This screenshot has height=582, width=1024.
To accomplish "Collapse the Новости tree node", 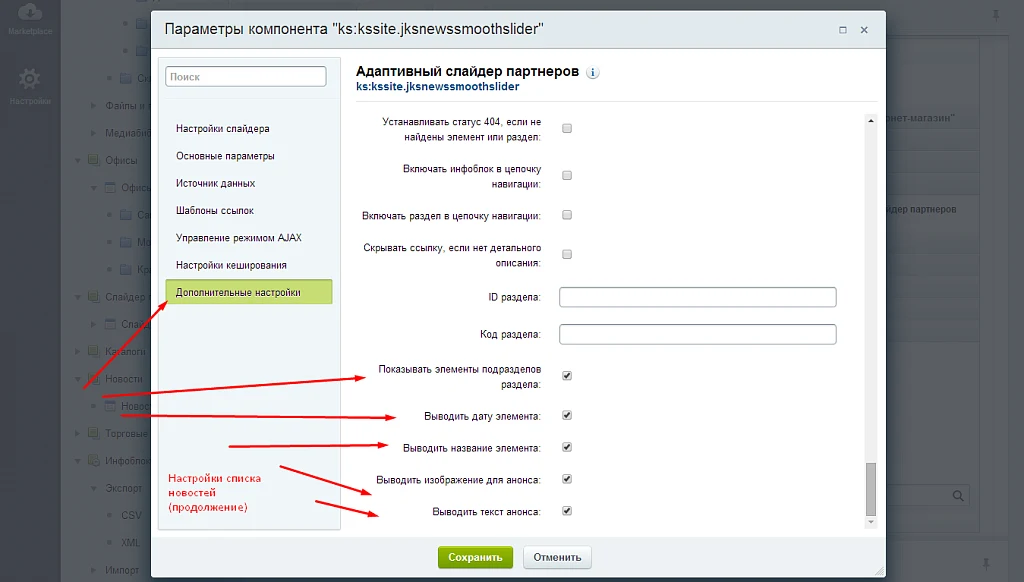I will [x=78, y=379].
